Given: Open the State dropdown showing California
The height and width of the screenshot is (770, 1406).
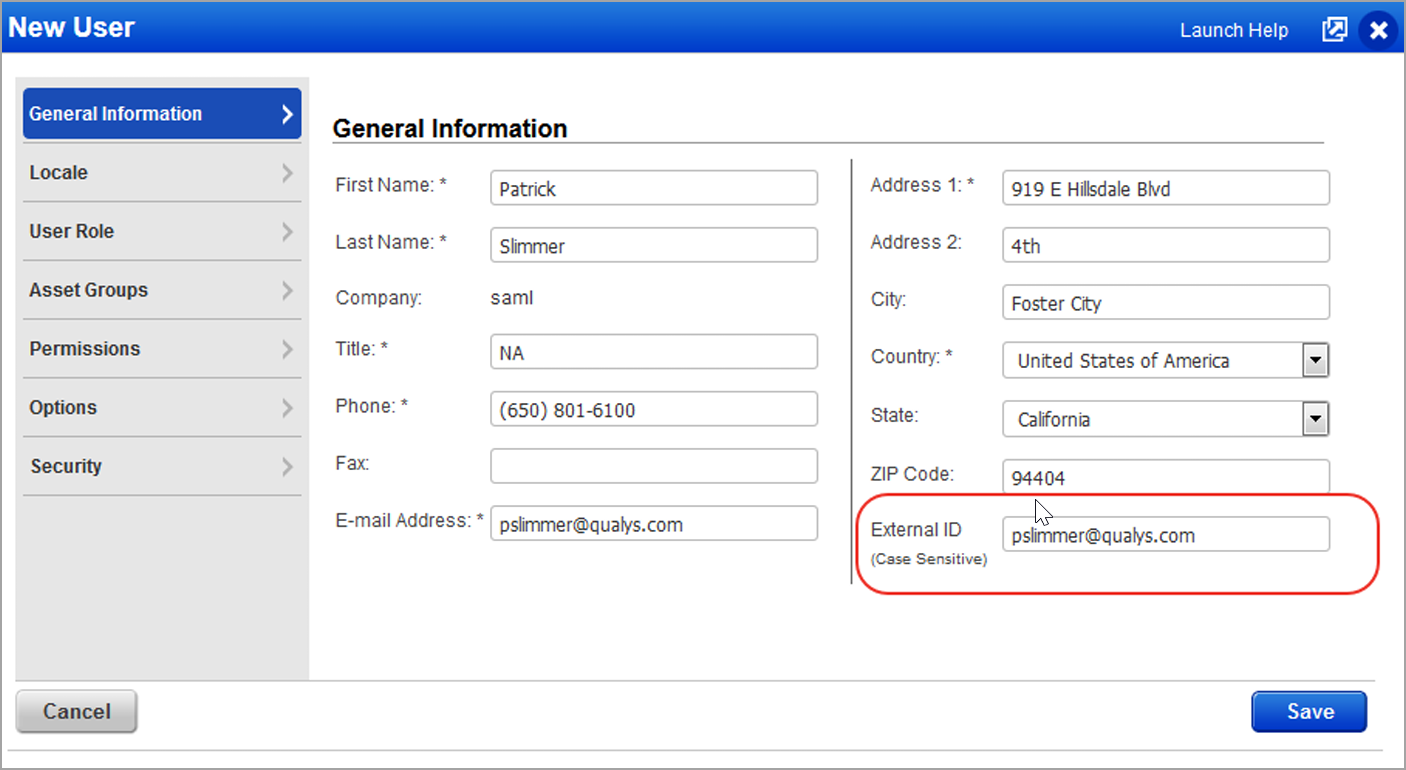Looking at the screenshot, I should tap(1315, 419).
